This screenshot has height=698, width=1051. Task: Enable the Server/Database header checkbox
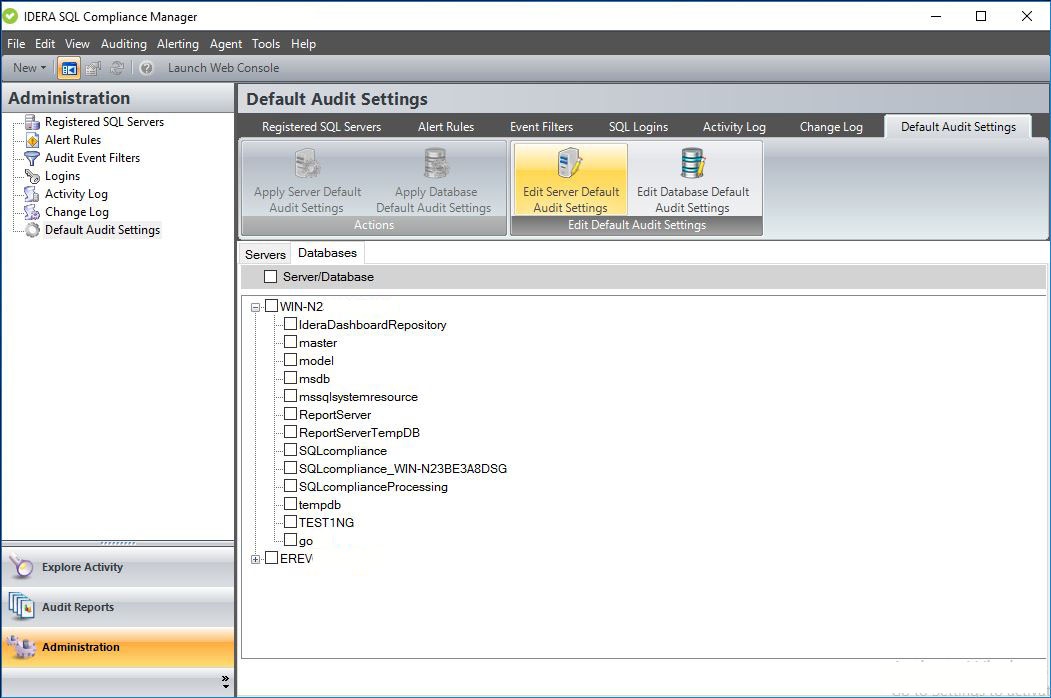271,277
